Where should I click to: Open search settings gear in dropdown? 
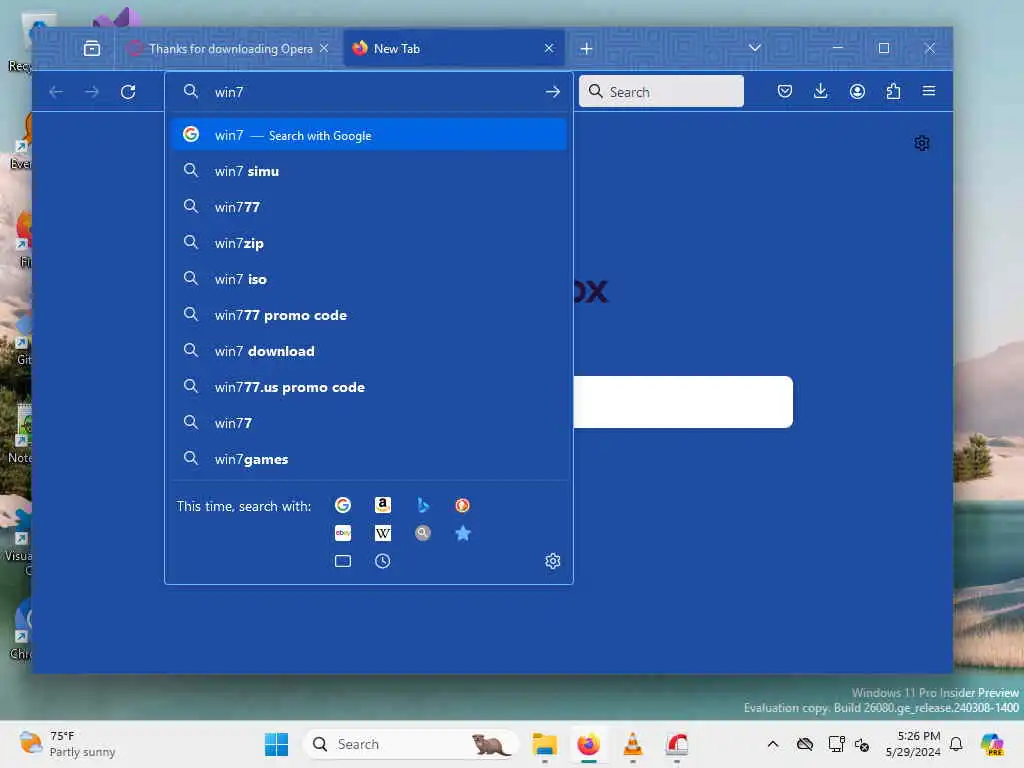click(x=552, y=561)
